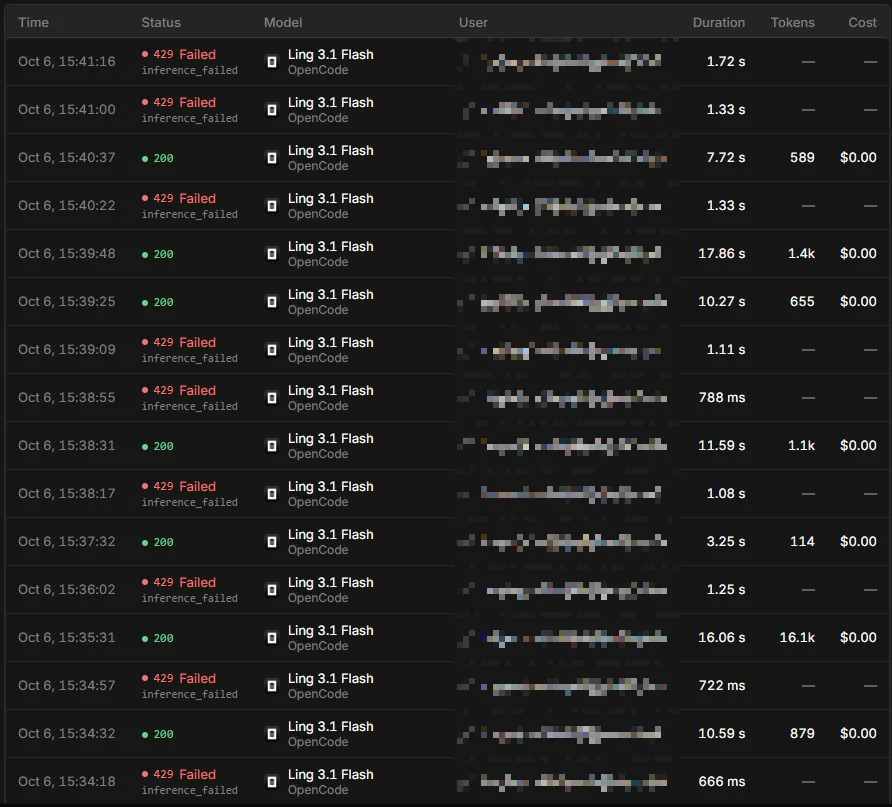
Task: Click the model icon in the 15:38:31 row
Action: coord(272,445)
